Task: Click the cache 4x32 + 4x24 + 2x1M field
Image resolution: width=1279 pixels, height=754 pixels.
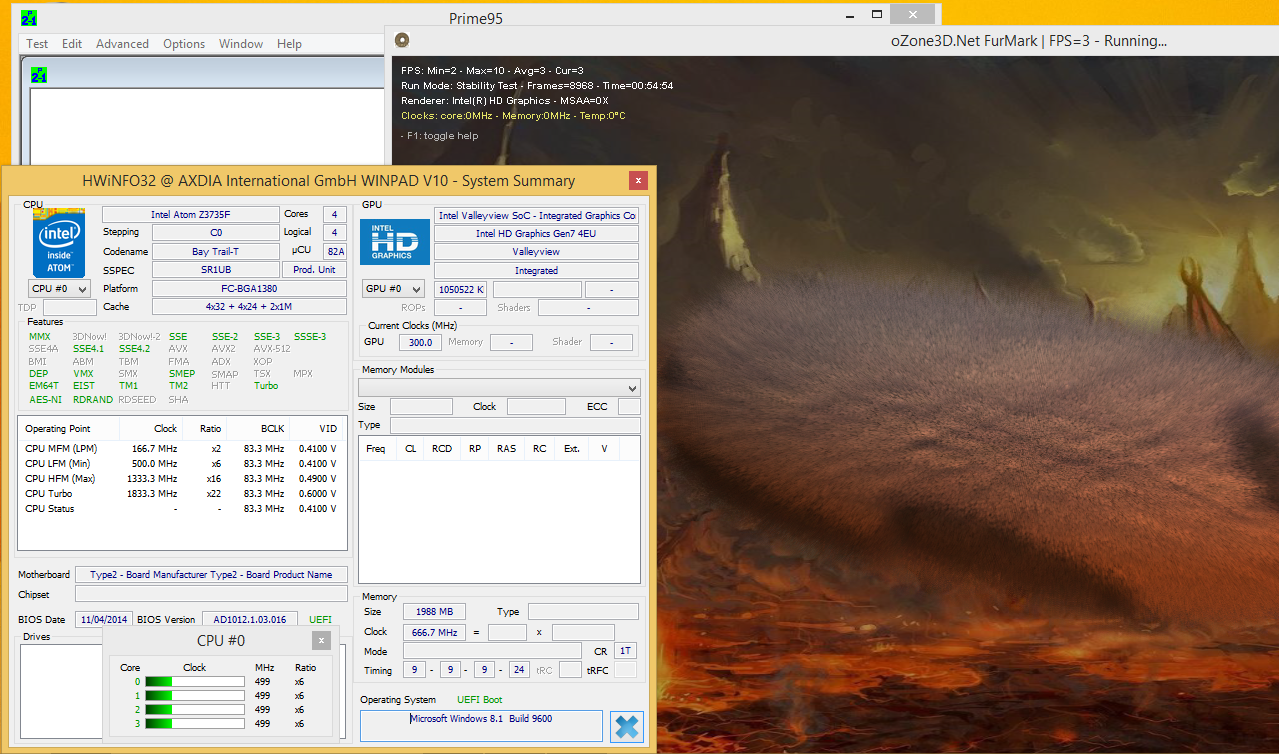Action: (x=249, y=307)
